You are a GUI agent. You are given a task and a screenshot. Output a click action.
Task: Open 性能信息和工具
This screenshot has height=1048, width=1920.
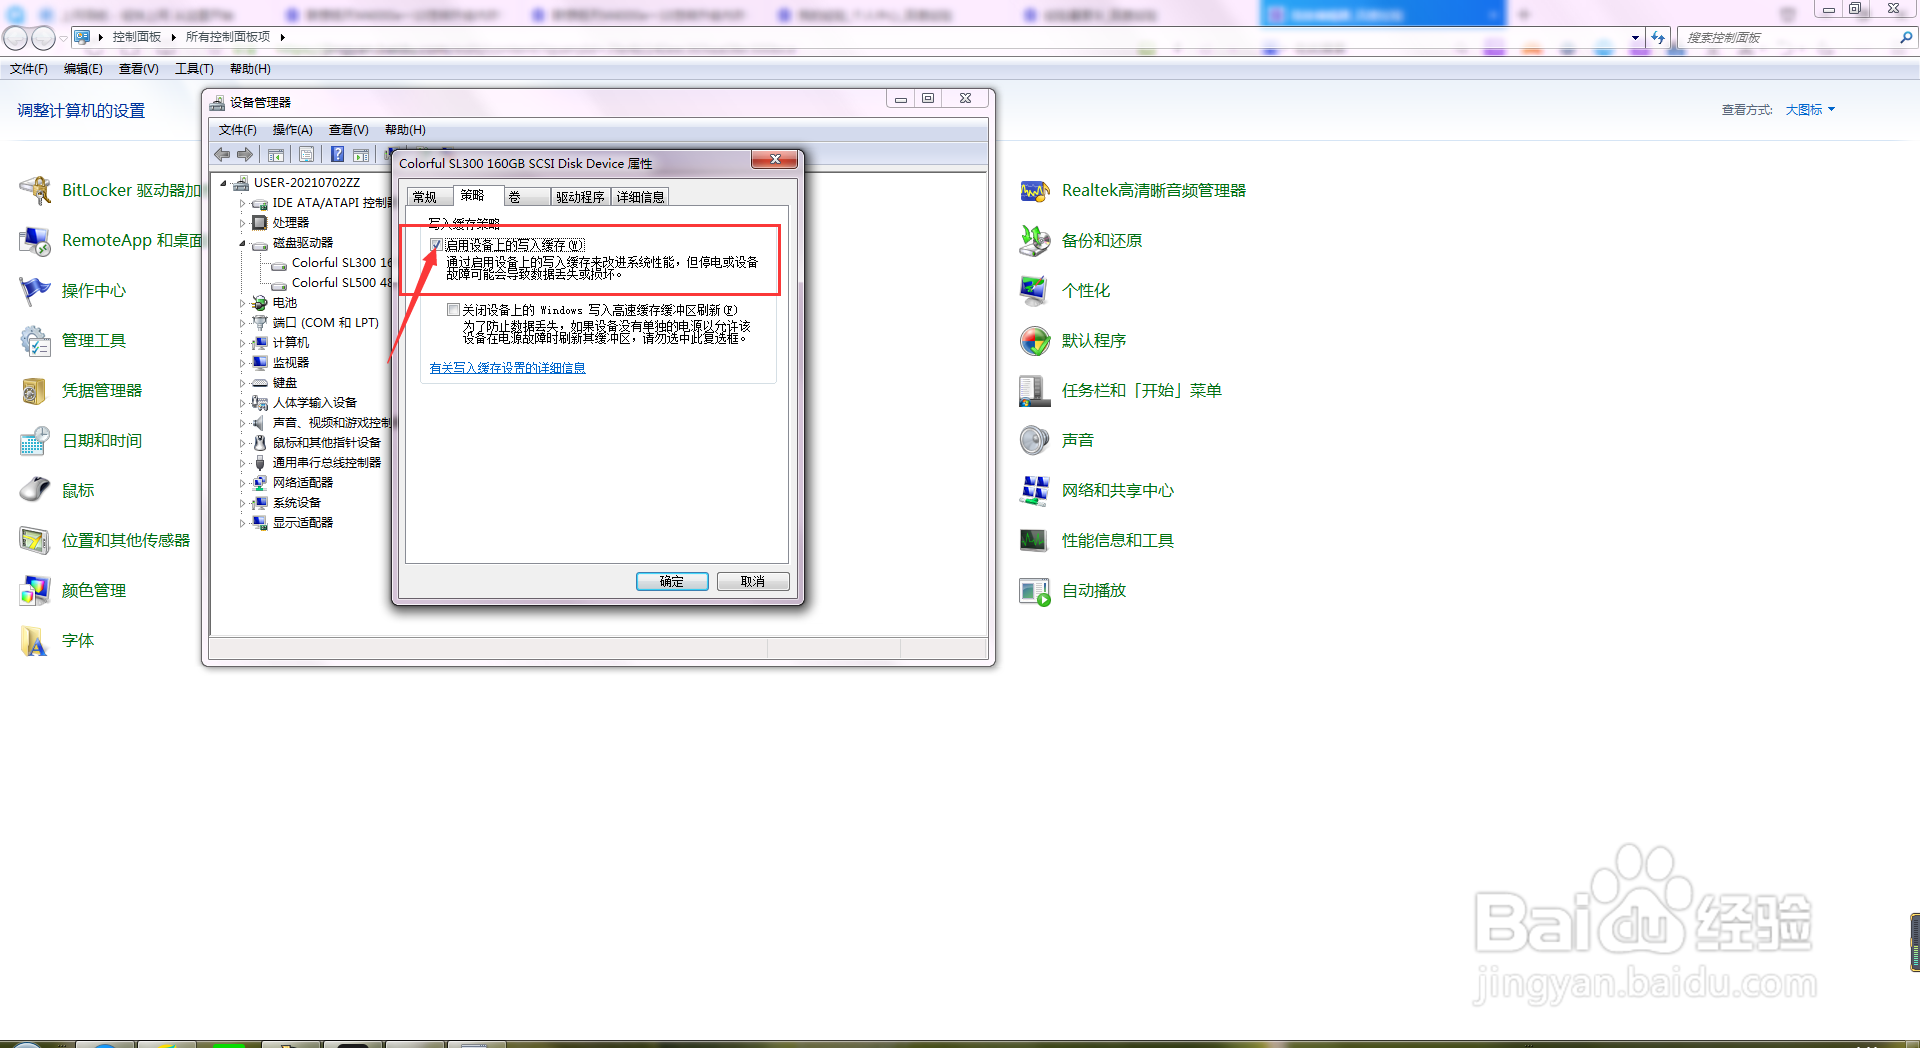click(x=1096, y=540)
